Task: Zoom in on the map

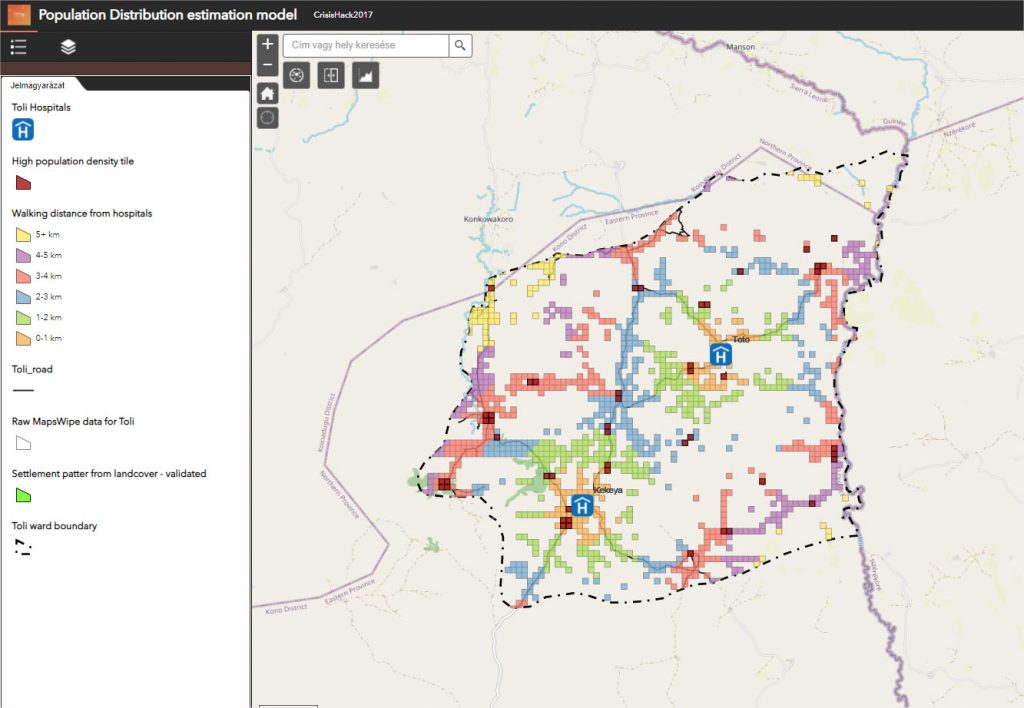Action: click(x=267, y=44)
